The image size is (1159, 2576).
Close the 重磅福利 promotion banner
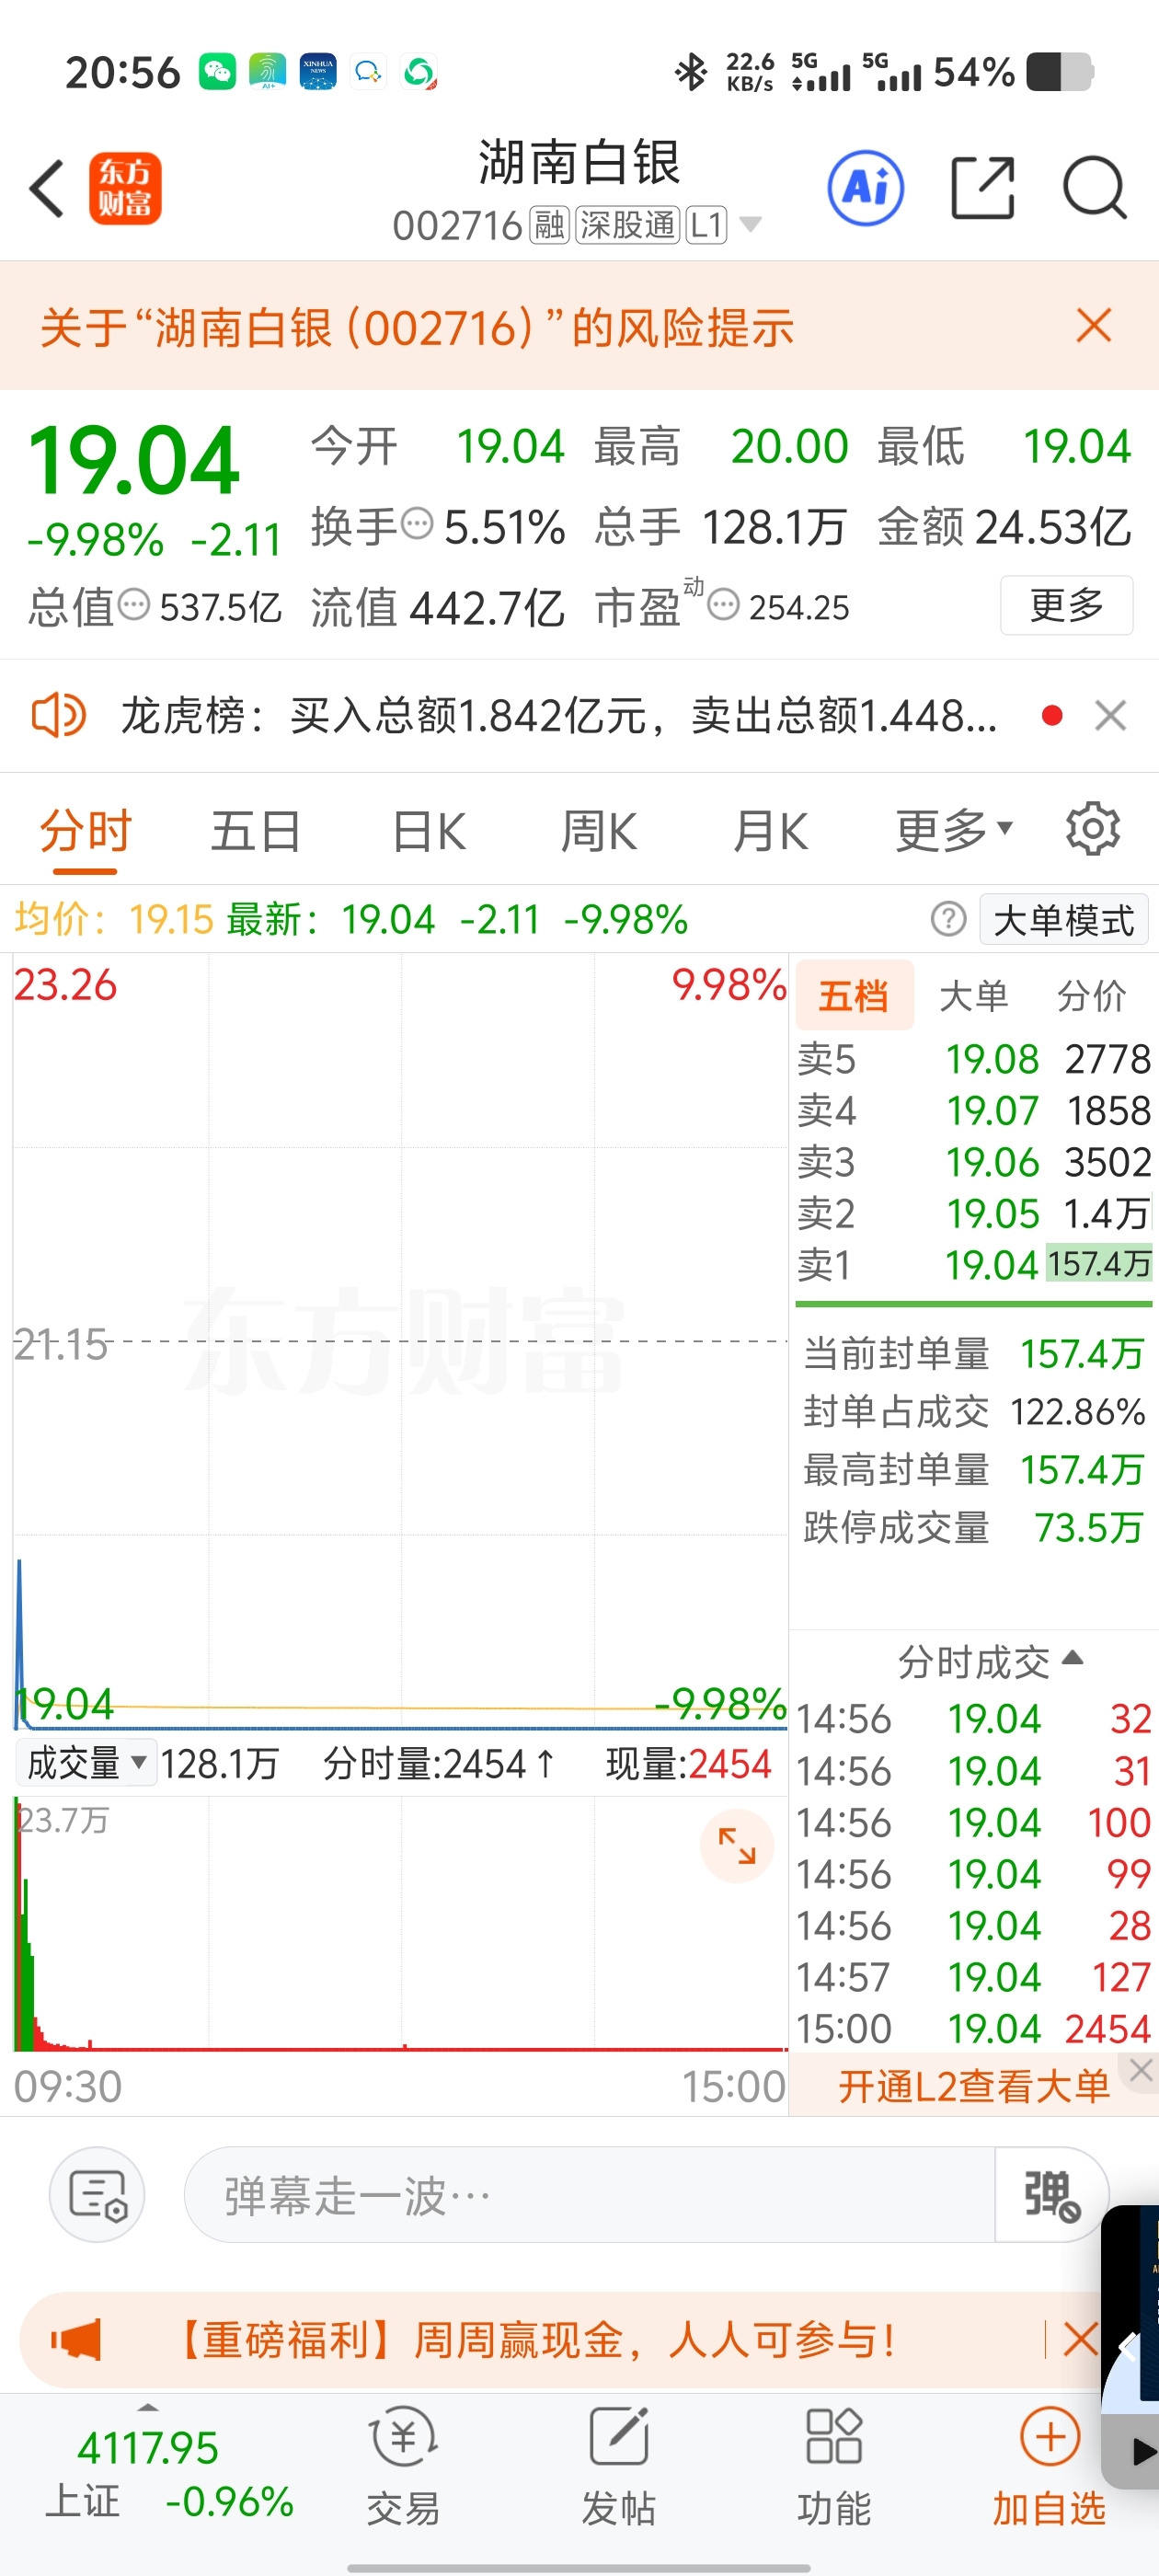point(1080,2340)
